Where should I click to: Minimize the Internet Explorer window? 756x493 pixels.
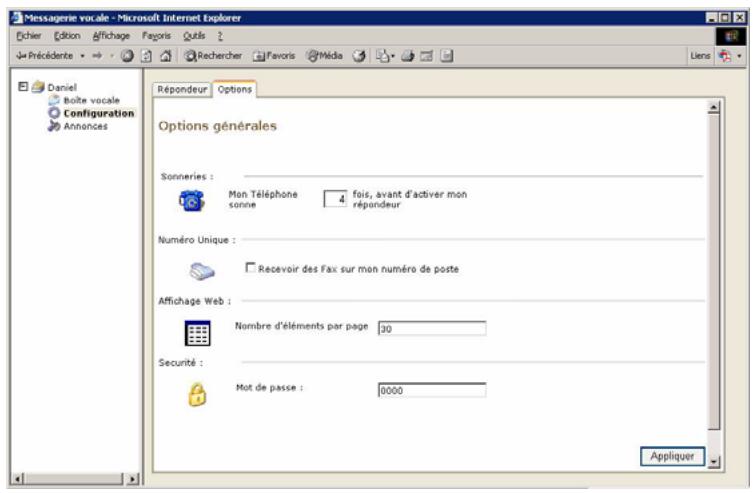click(x=711, y=18)
